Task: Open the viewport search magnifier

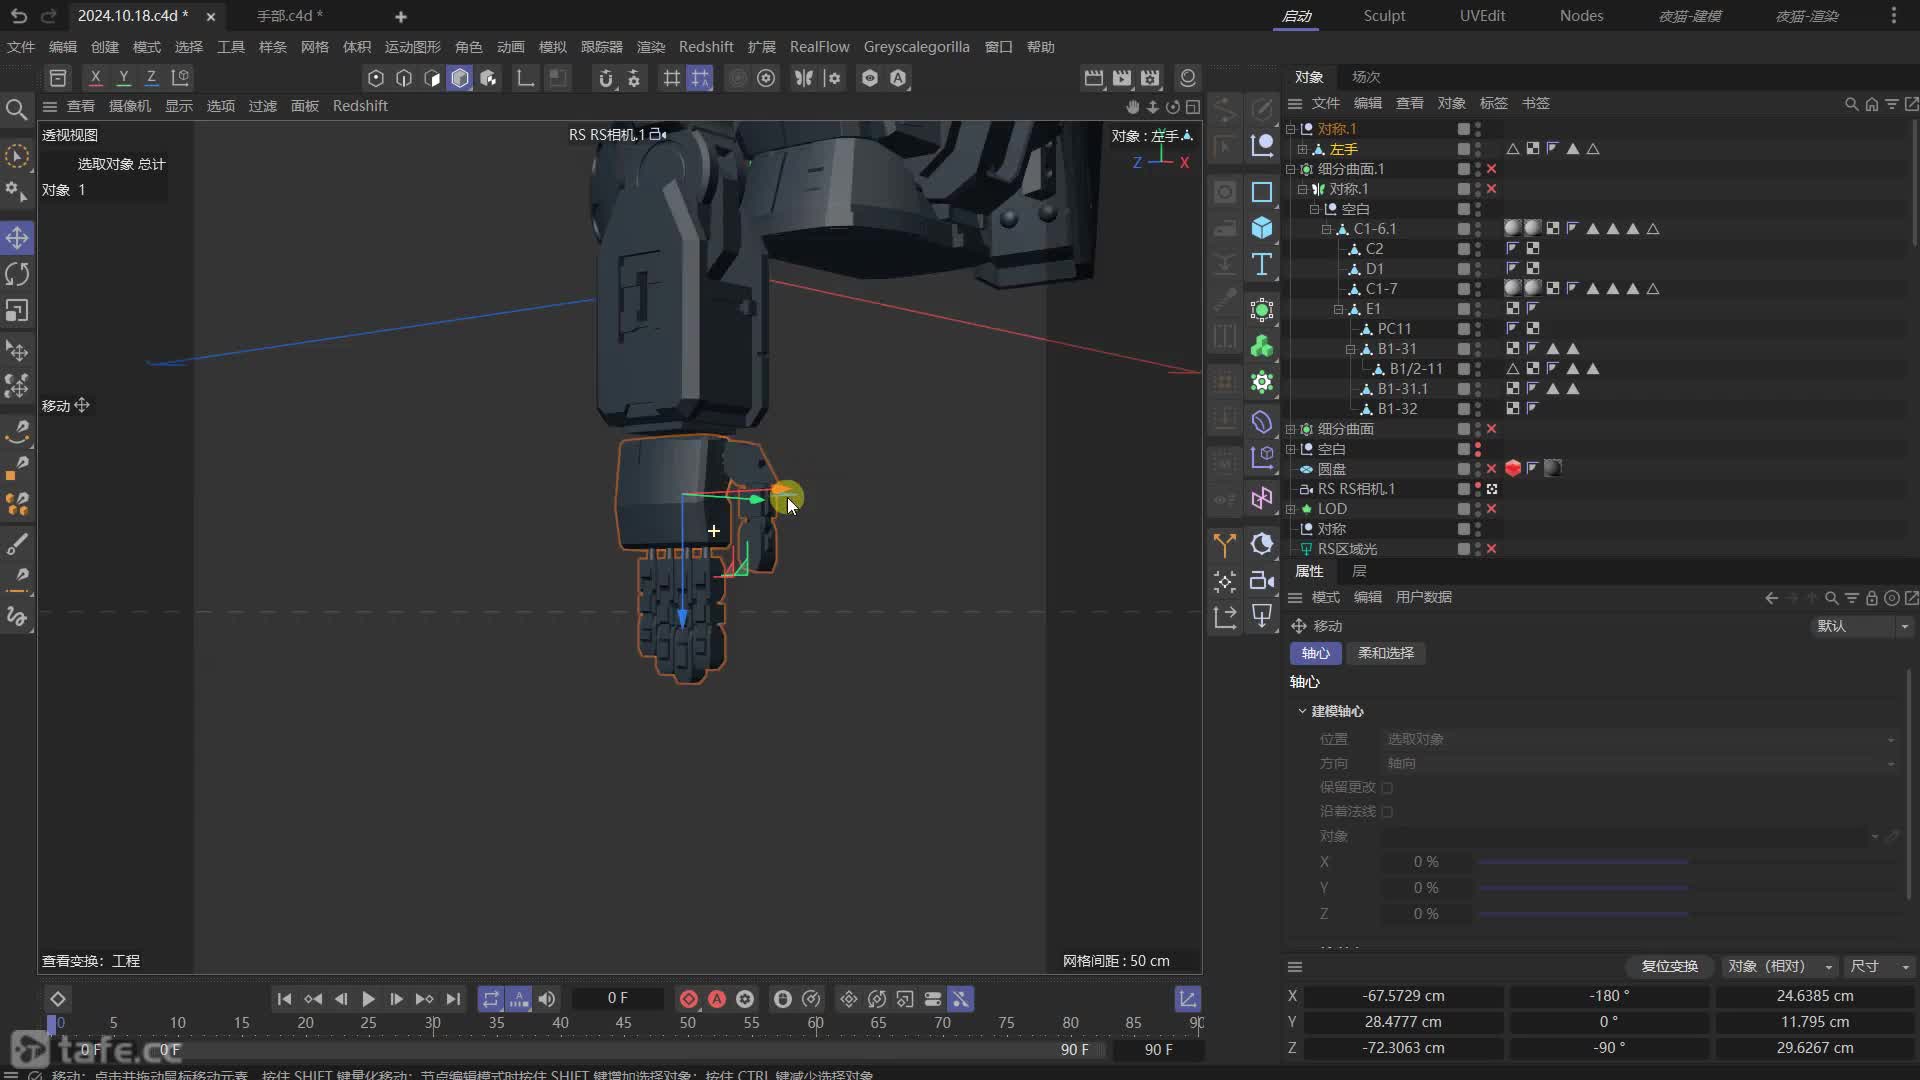Action: click(17, 109)
